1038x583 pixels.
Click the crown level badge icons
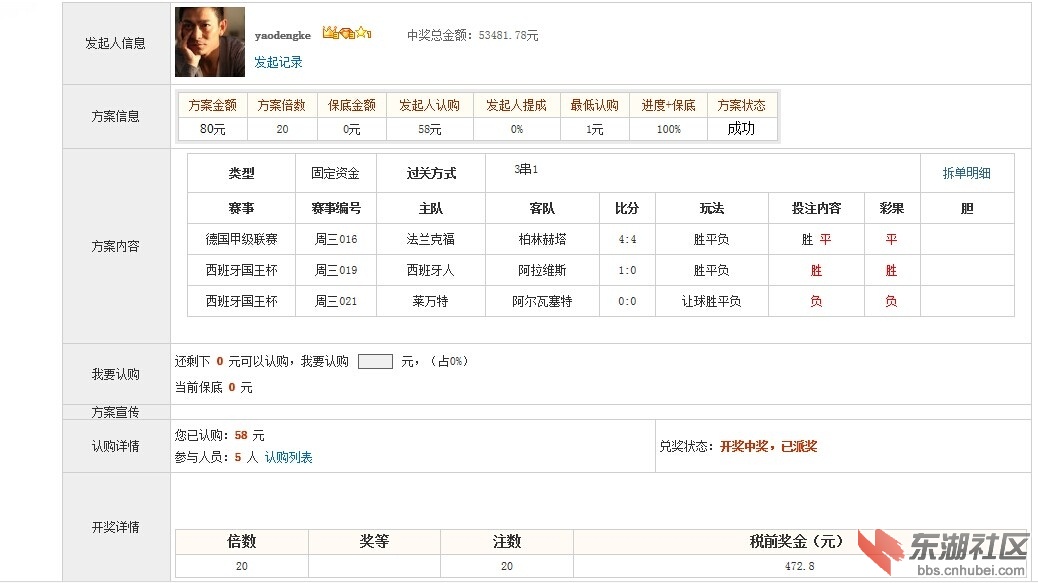(347, 32)
